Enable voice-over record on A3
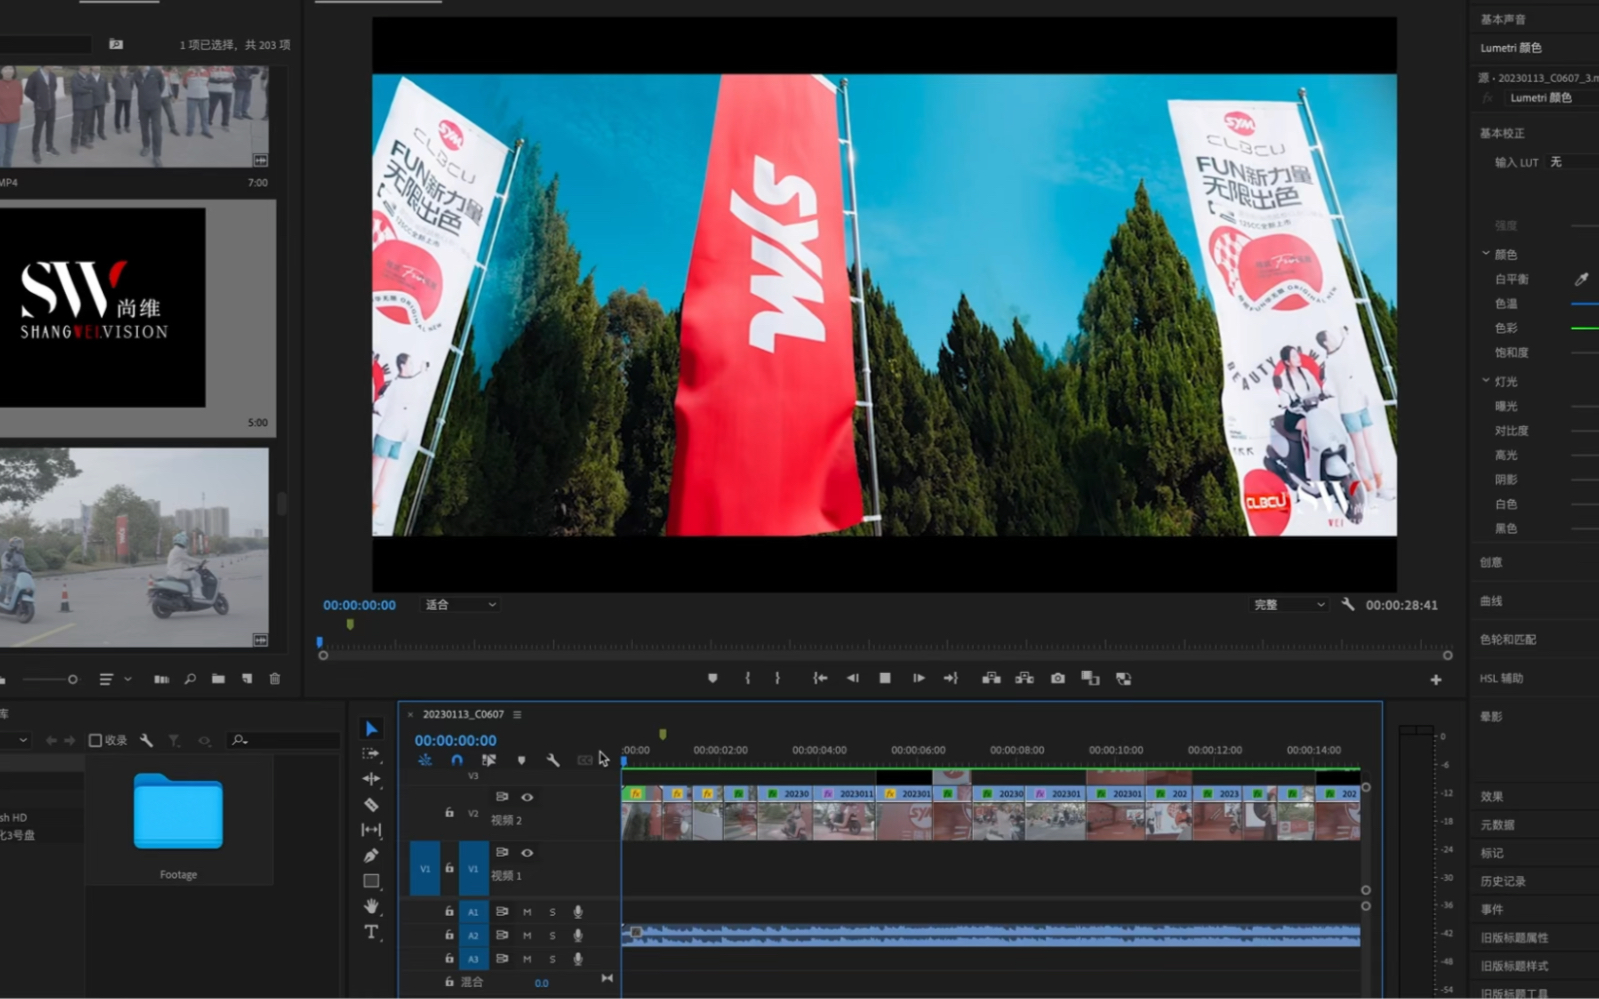The image size is (1599, 999). click(578, 959)
